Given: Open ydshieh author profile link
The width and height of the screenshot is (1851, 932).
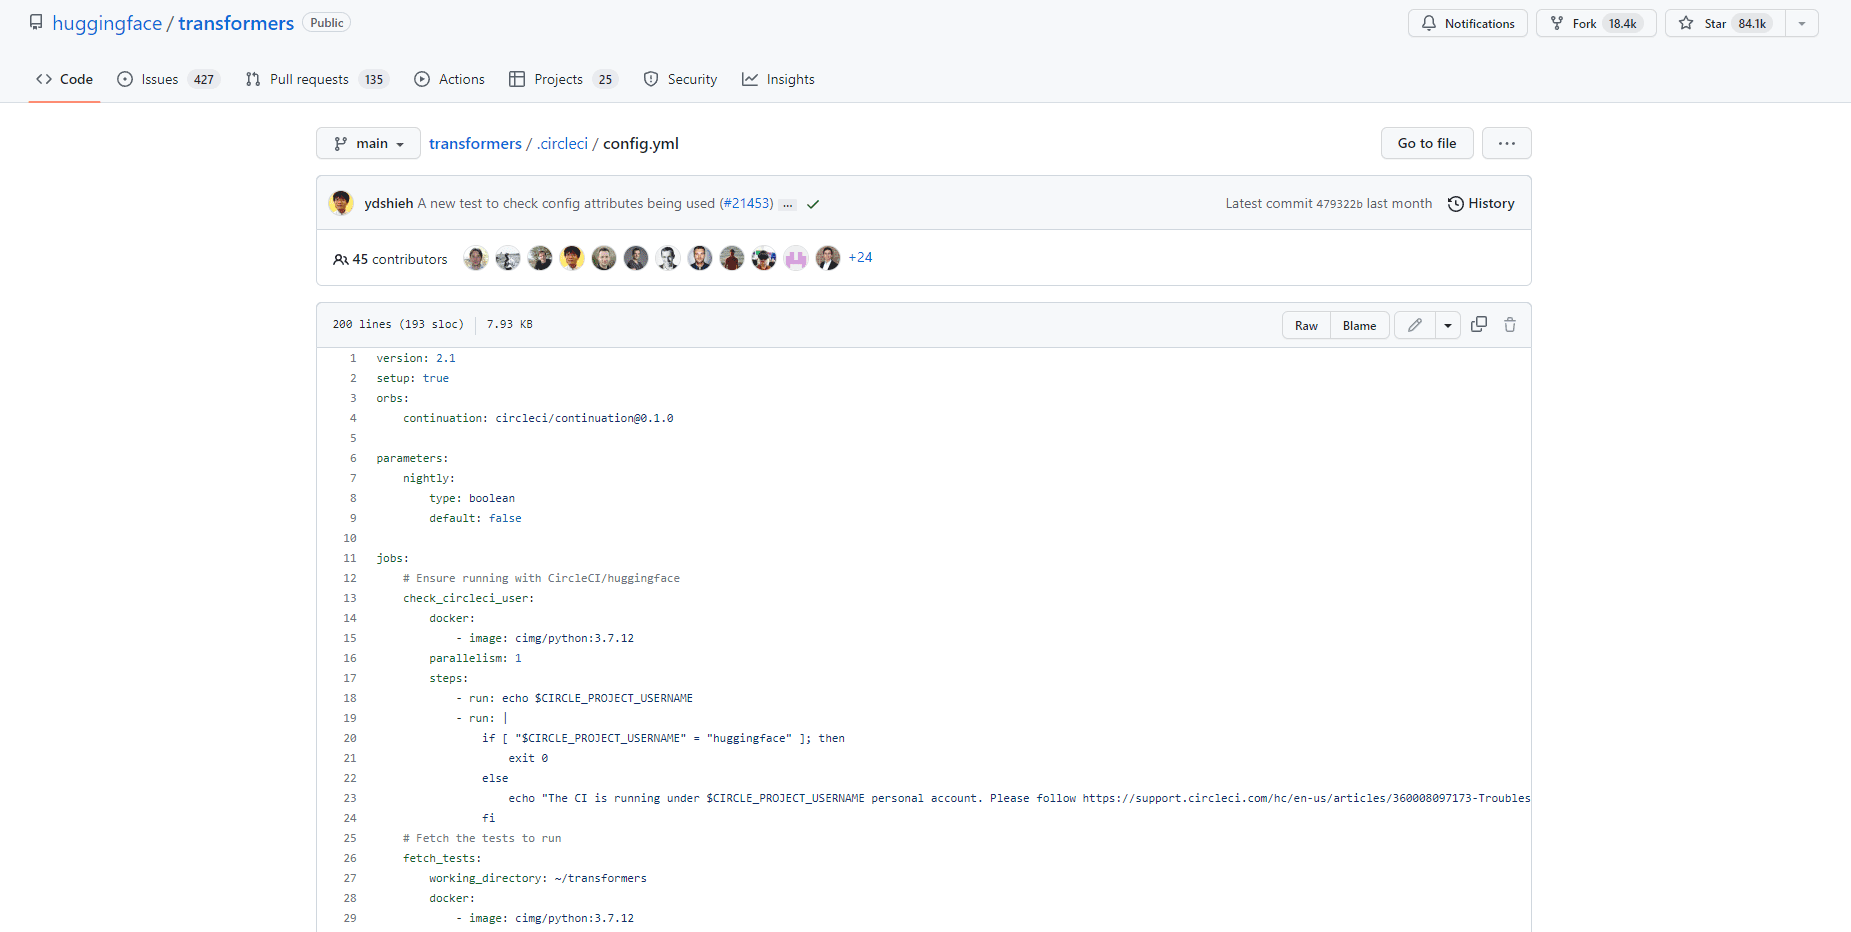Looking at the screenshot, I should 389,203.
